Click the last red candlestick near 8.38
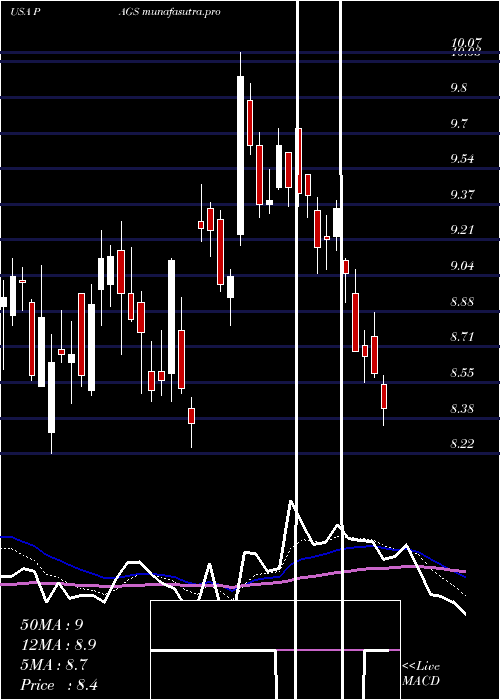Viewport: 500px width, 700px height. coord(384,396)
